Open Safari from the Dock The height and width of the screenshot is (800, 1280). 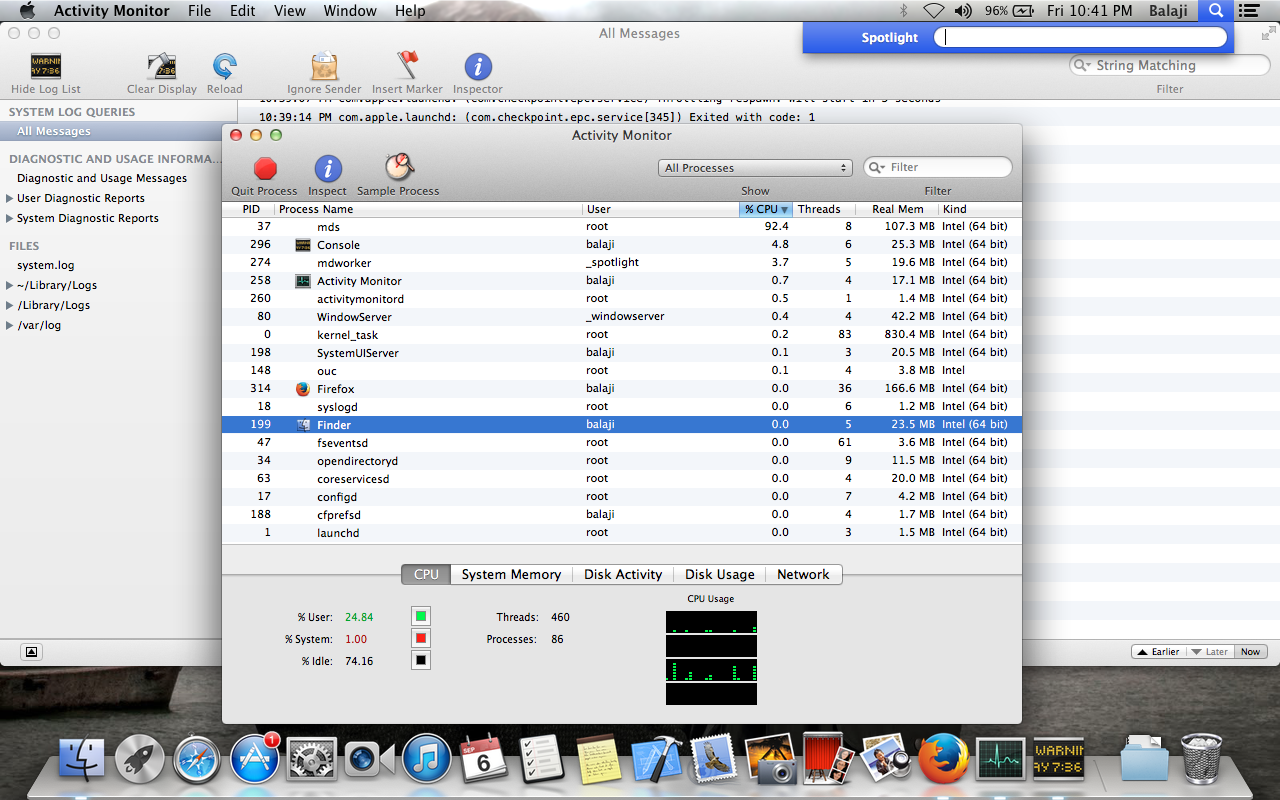pyautogui.click(x=197, y=760)
